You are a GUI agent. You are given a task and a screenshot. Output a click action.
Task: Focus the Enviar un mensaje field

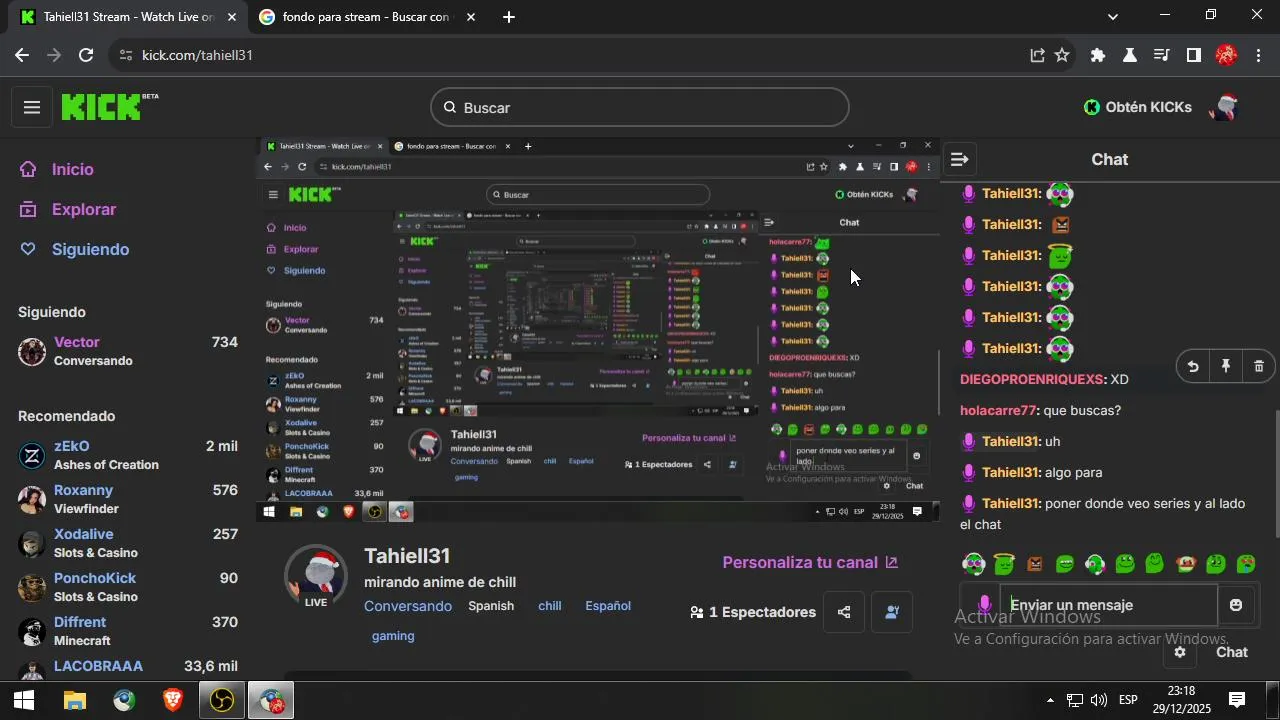coord(1108,605)
